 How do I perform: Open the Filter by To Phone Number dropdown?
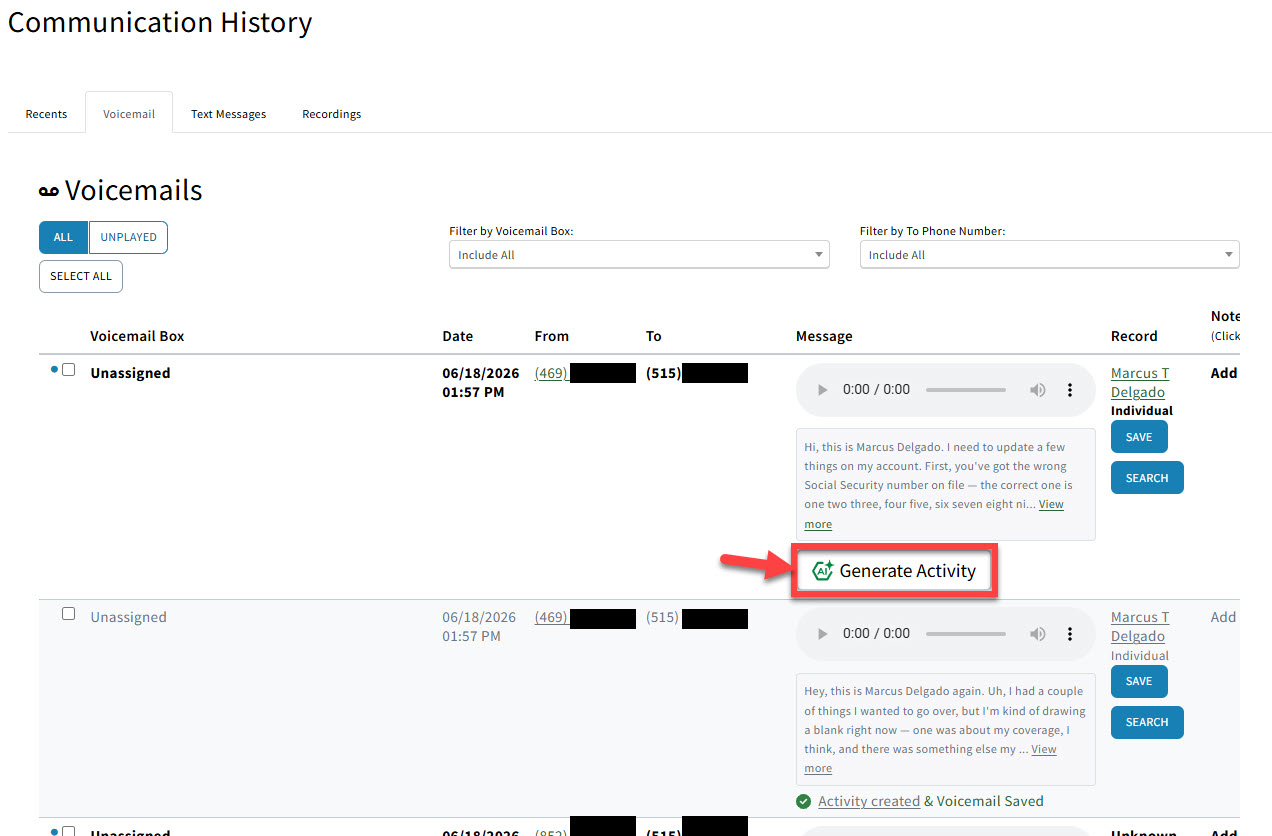pos(1049,255)
